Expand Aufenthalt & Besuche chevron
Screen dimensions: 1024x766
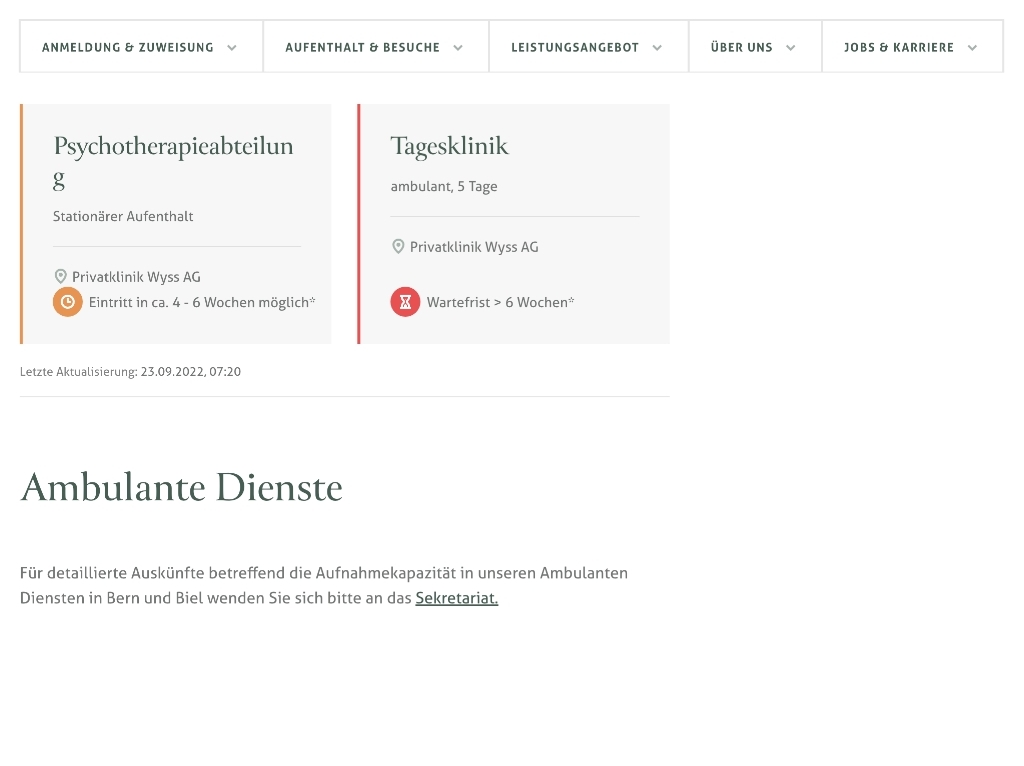(x=458, y=47)
